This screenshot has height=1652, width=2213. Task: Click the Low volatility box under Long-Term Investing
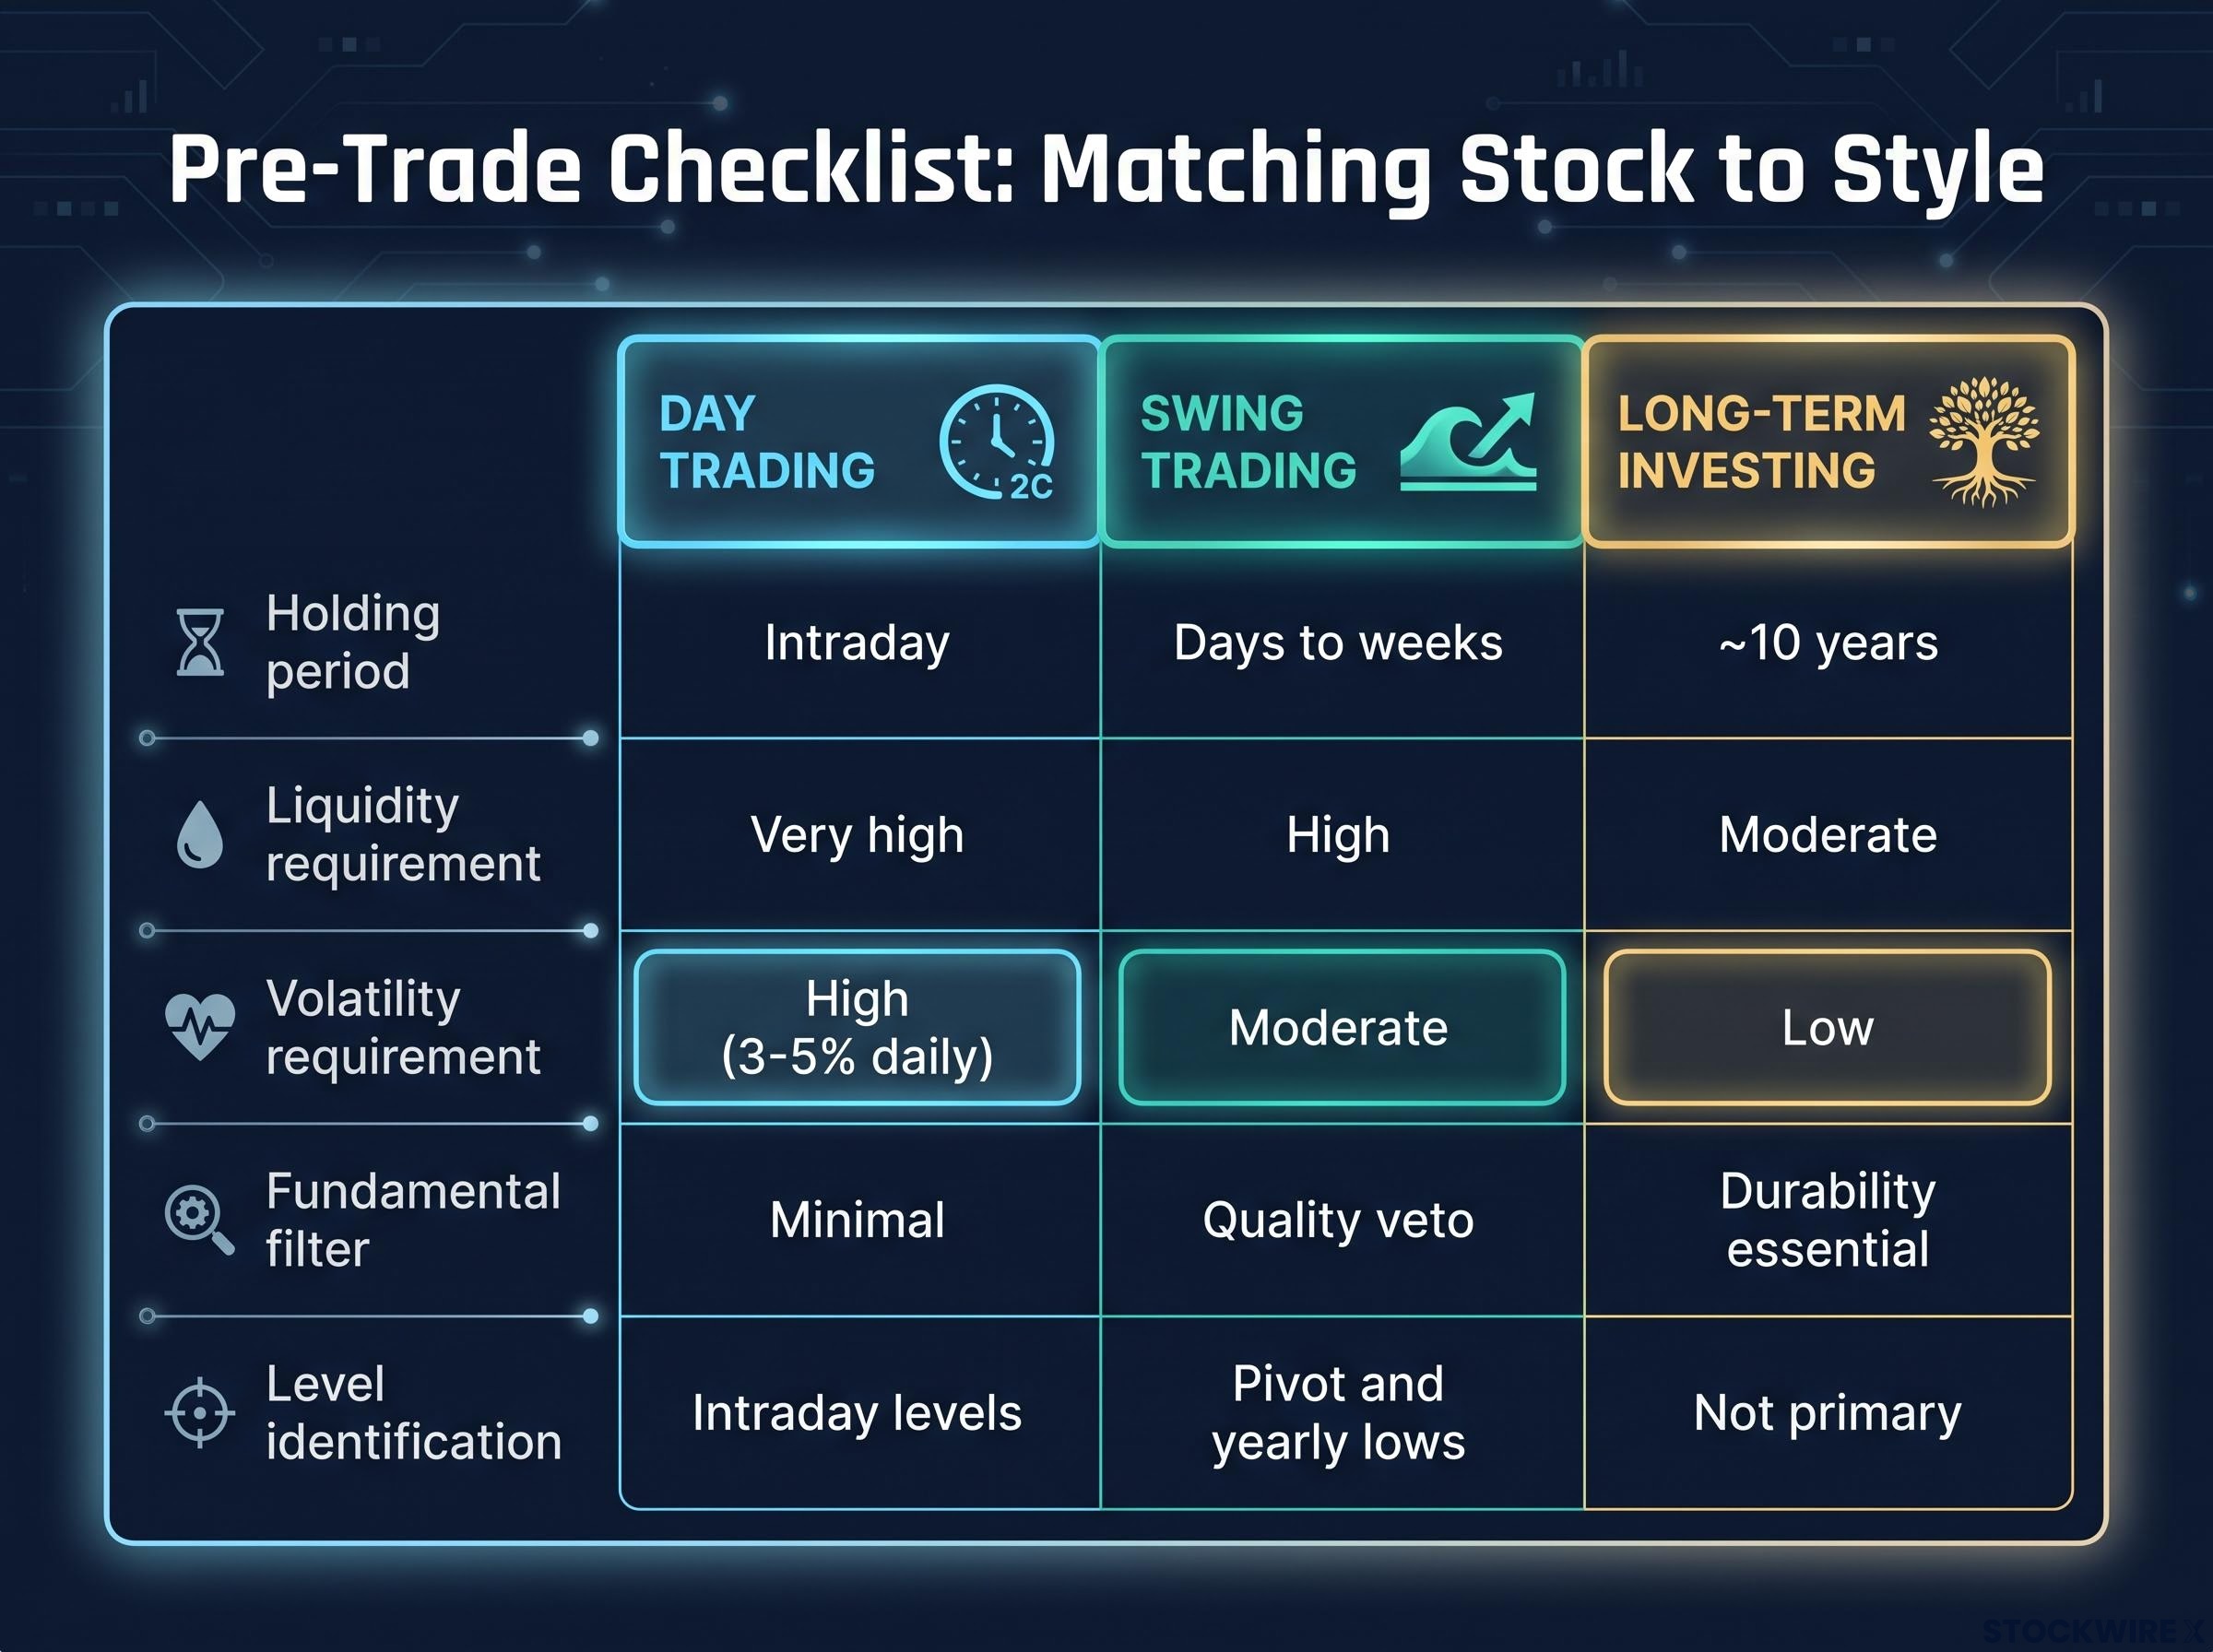point(1828,1027)
